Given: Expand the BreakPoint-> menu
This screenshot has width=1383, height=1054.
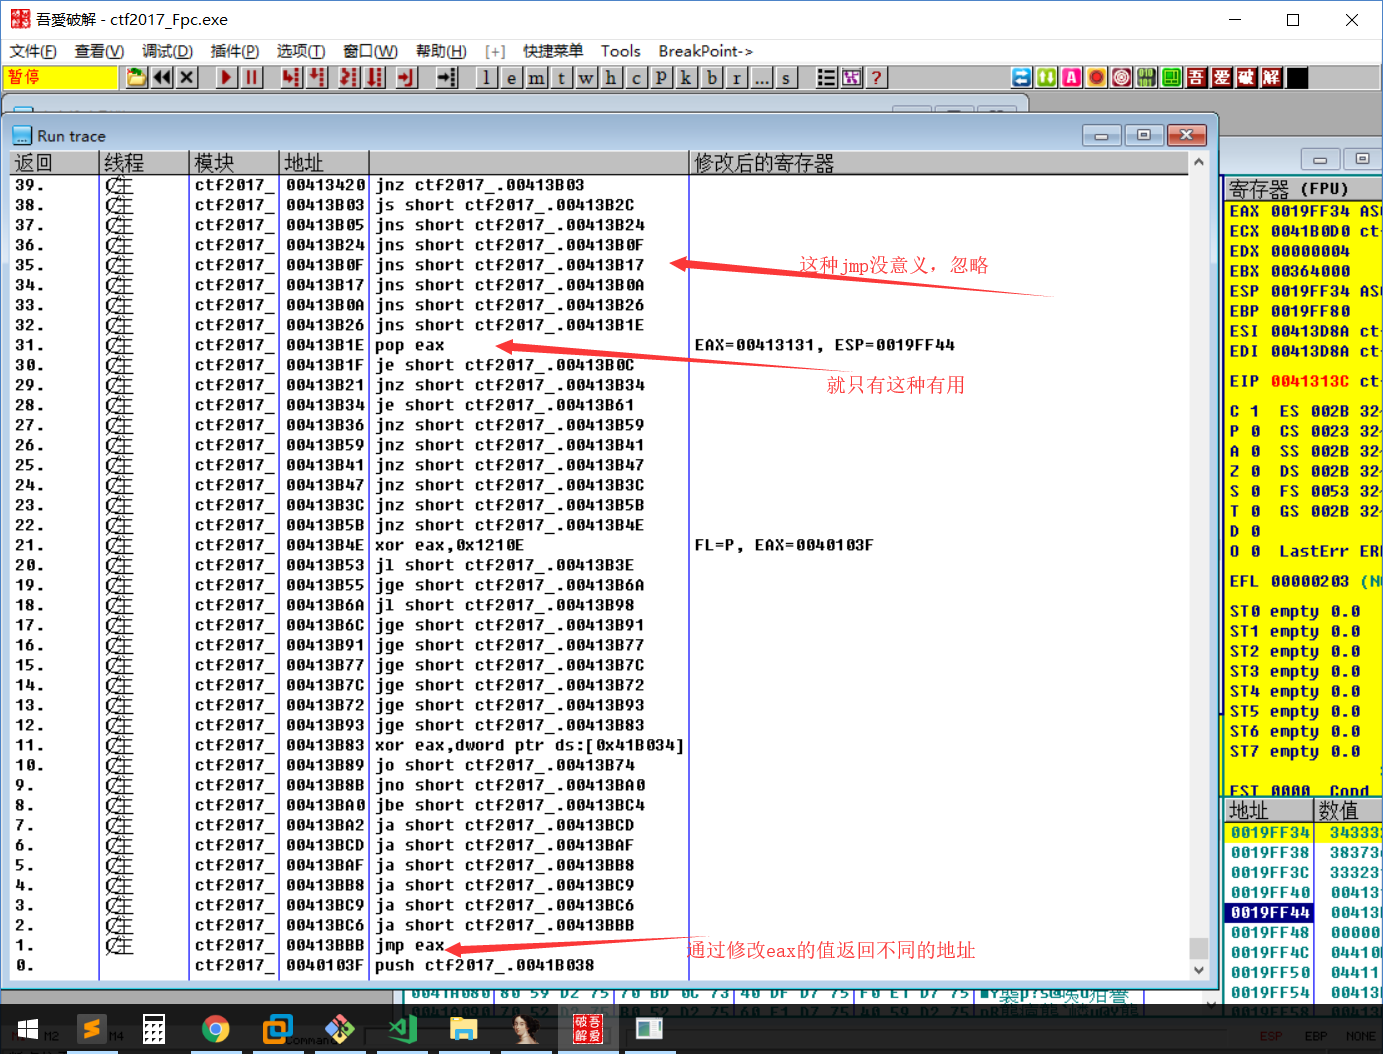Looking at the screenshot, I should pyautogui.click(x=705, y=51).
